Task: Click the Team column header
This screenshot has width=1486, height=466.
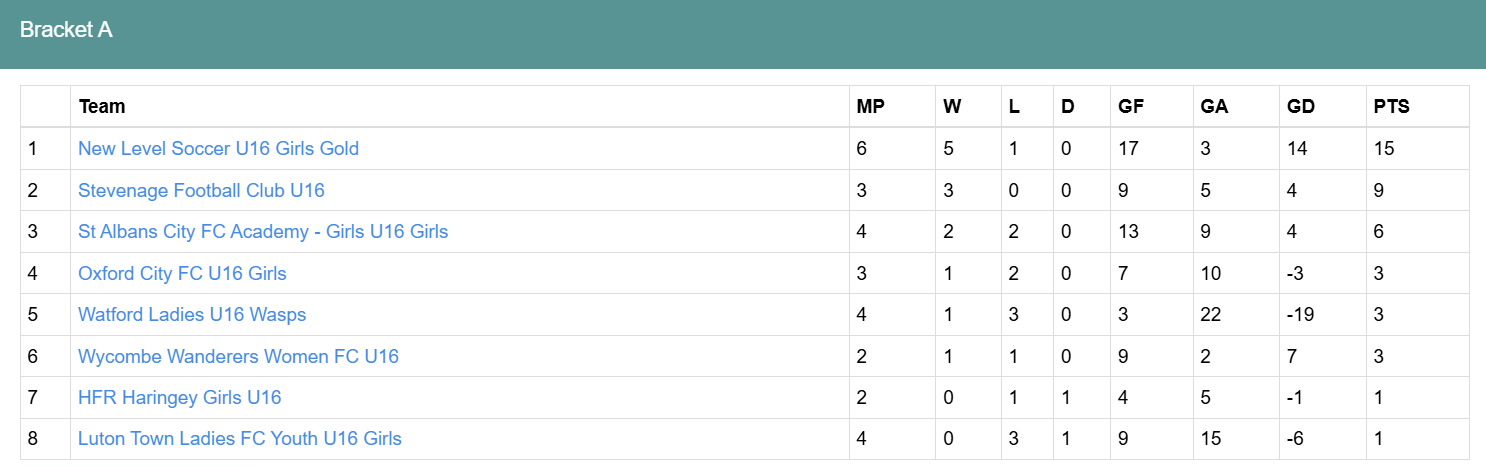Action: click(102, 107)
